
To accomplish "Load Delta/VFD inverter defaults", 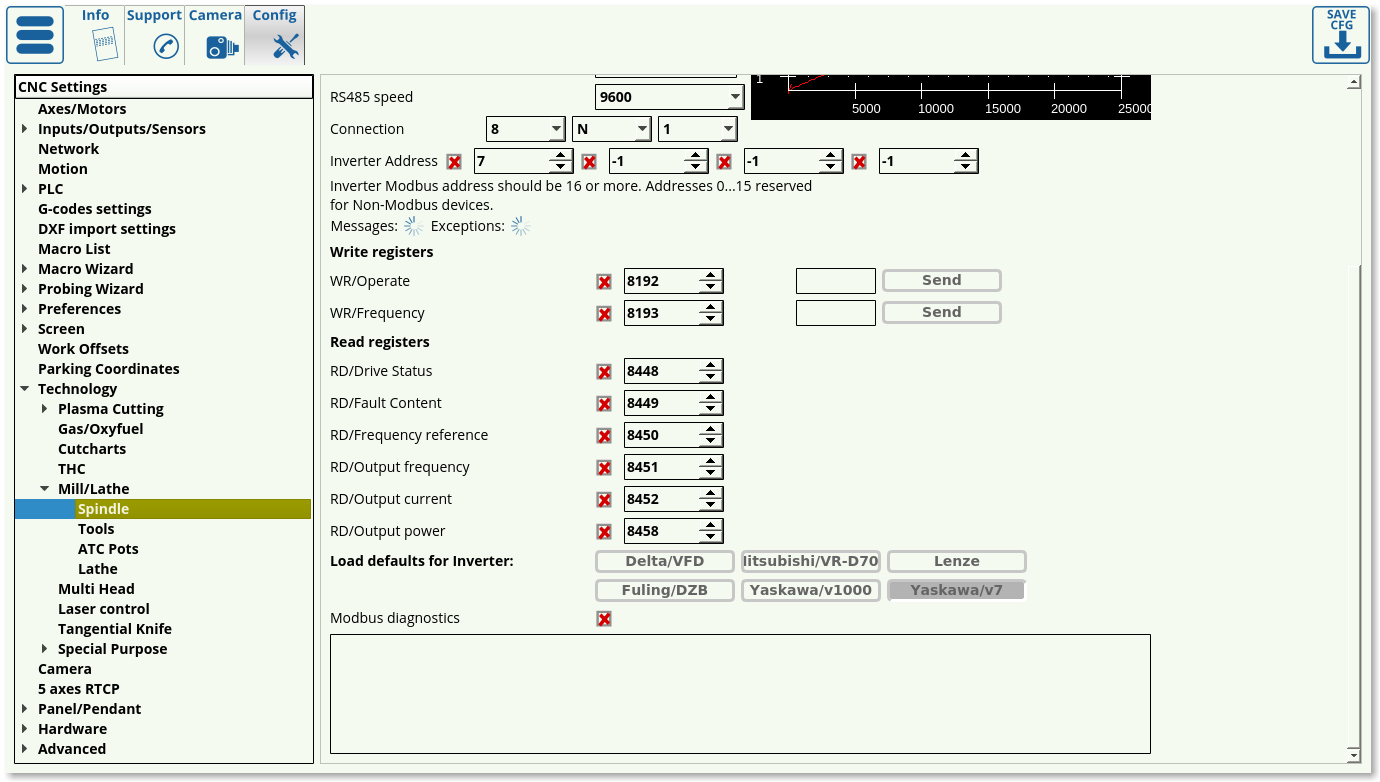I will tap(665, 561).
